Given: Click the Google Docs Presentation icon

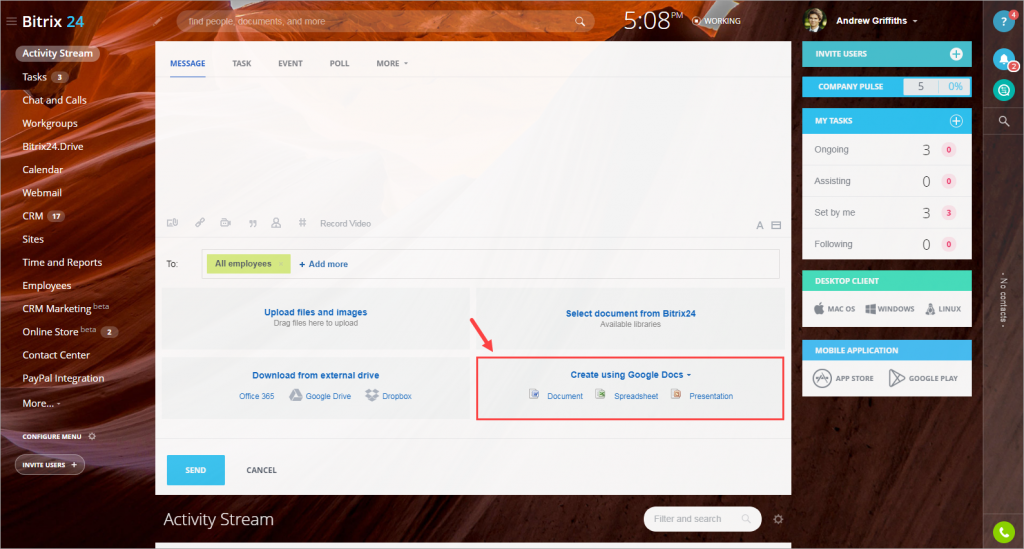Looking at the screenshot, I should (676, 394).
